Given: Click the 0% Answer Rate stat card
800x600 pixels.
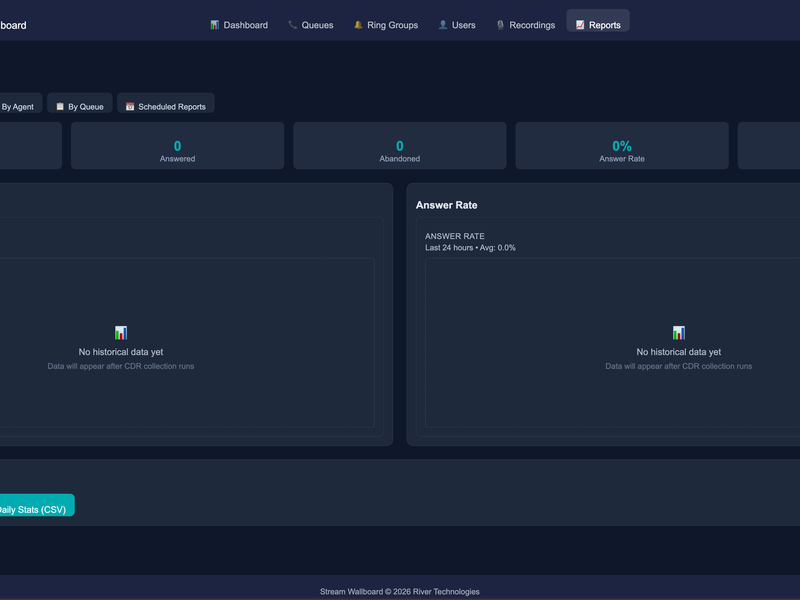Looking at the screenshot, I should pos(621,146).
